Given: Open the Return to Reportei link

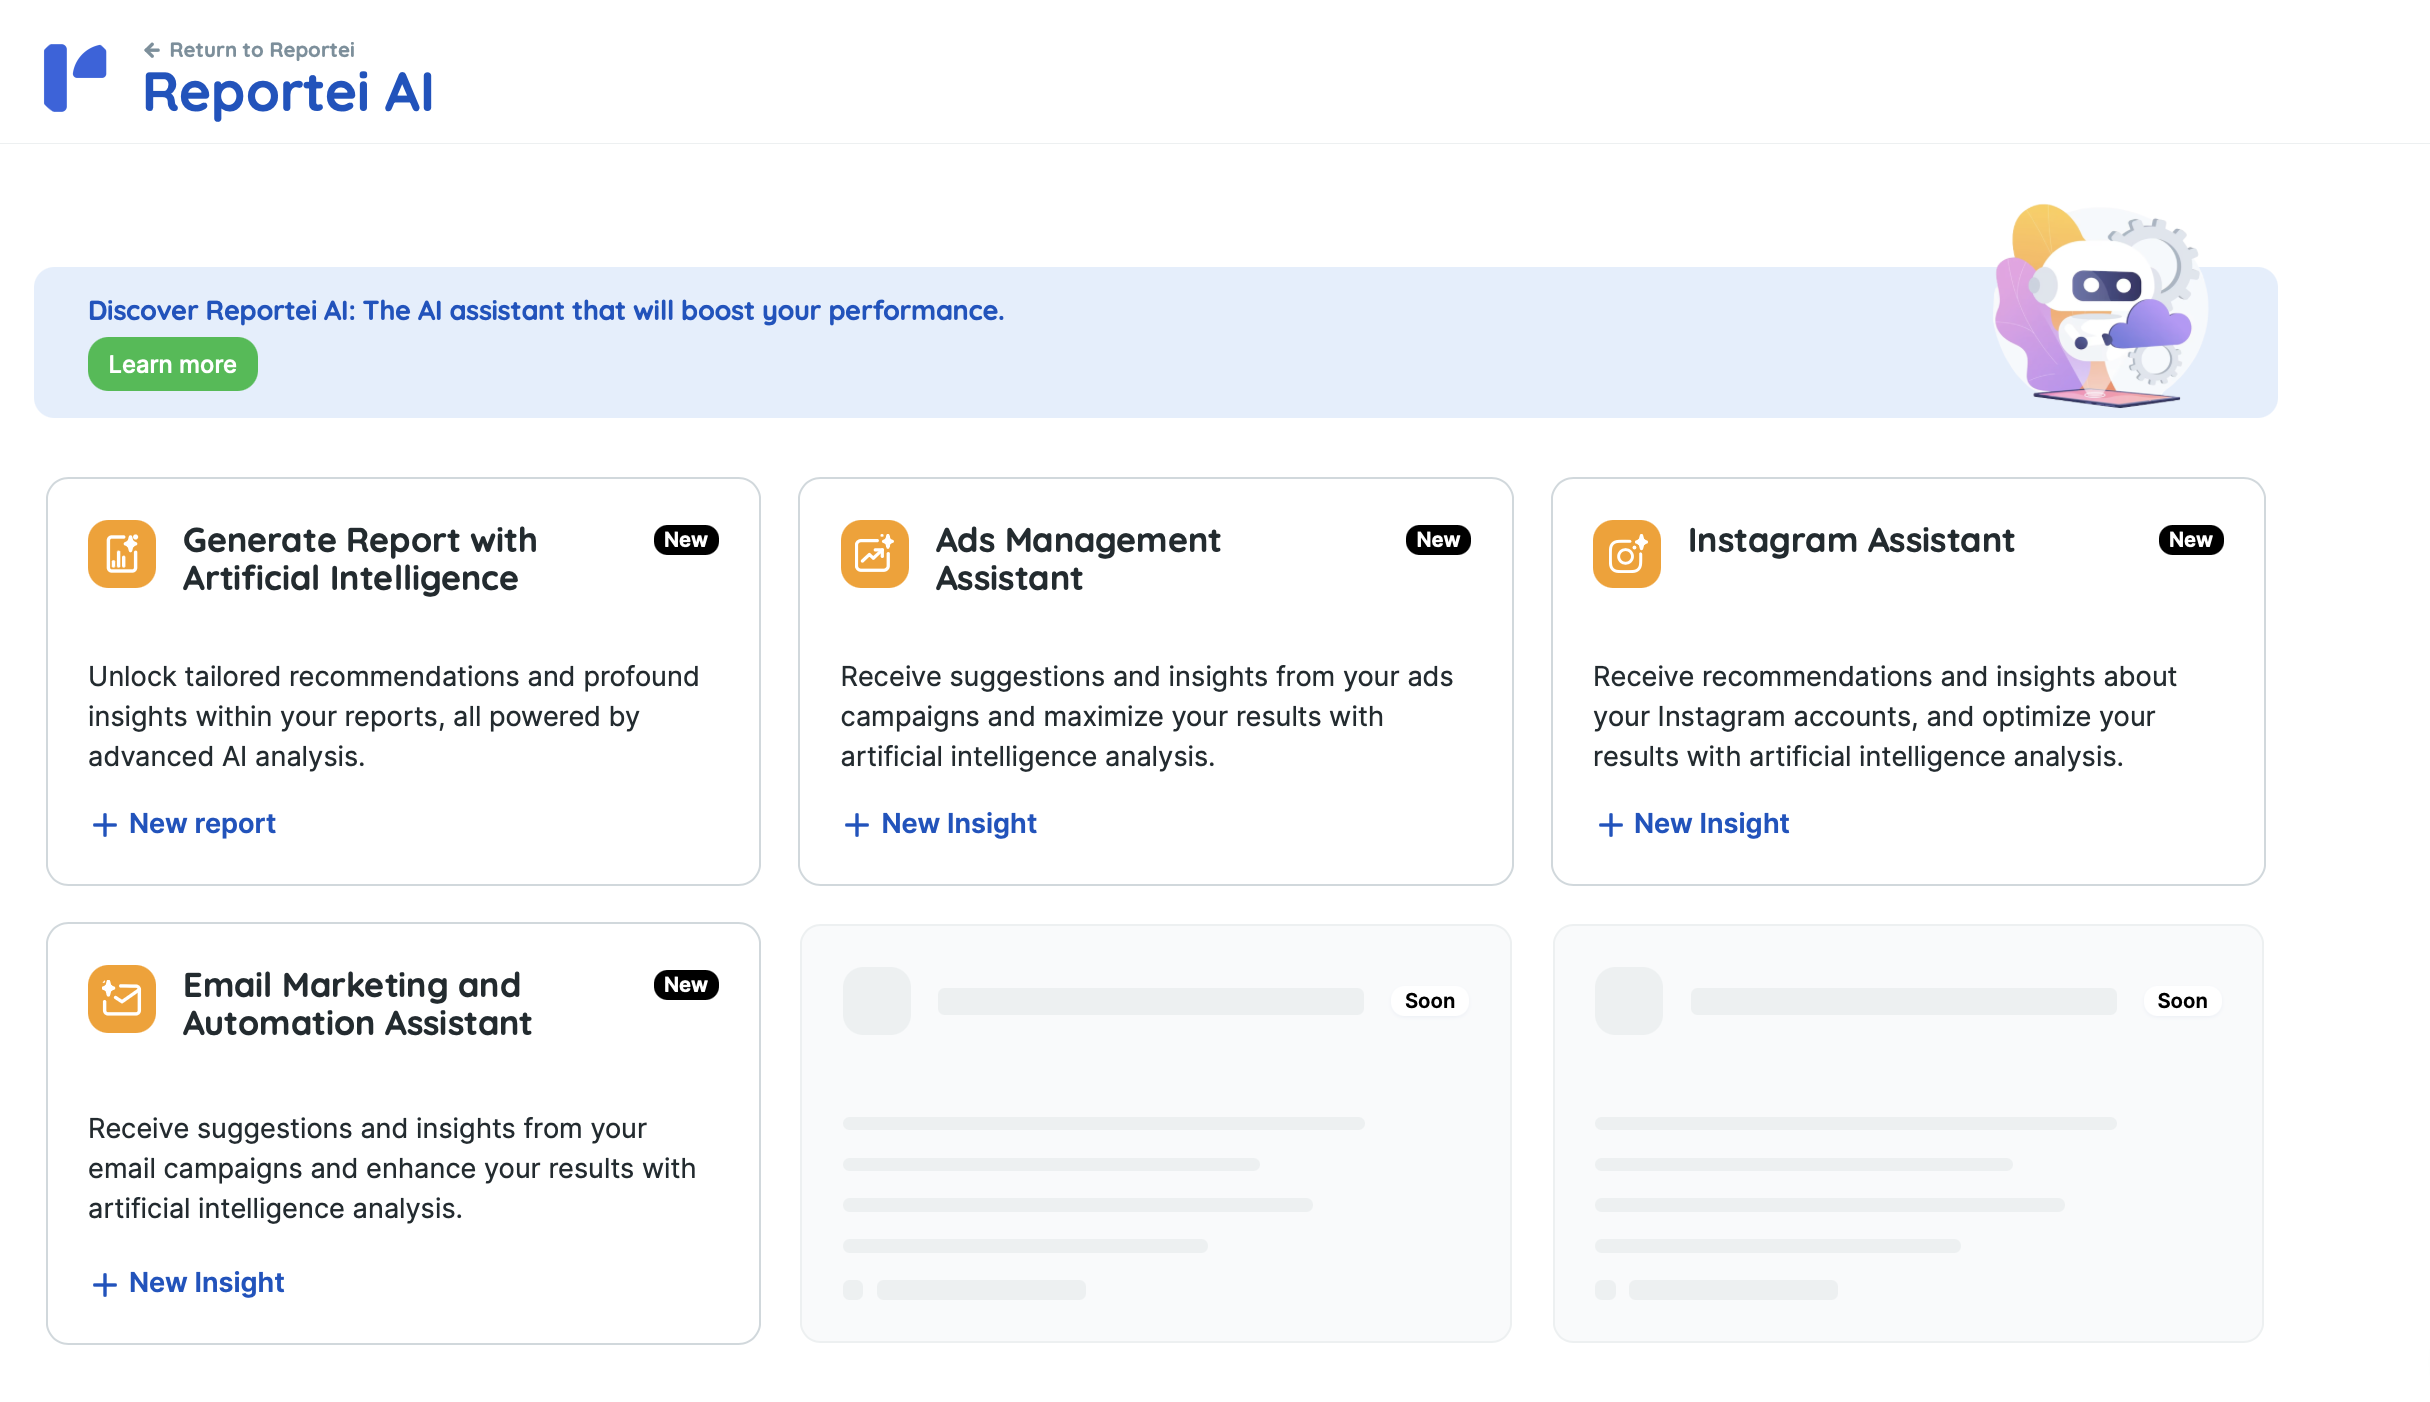Looking at the screenshot, I should [261, 50].
